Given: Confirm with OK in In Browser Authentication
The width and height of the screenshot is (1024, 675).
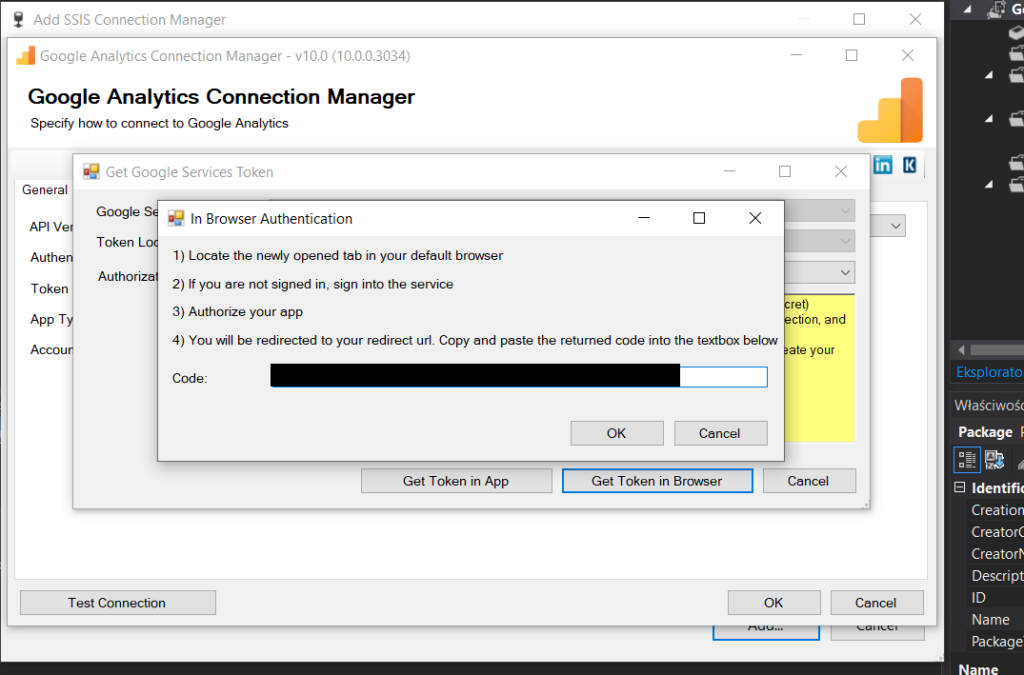Looking at the screenshot, I should coord(616,433).
